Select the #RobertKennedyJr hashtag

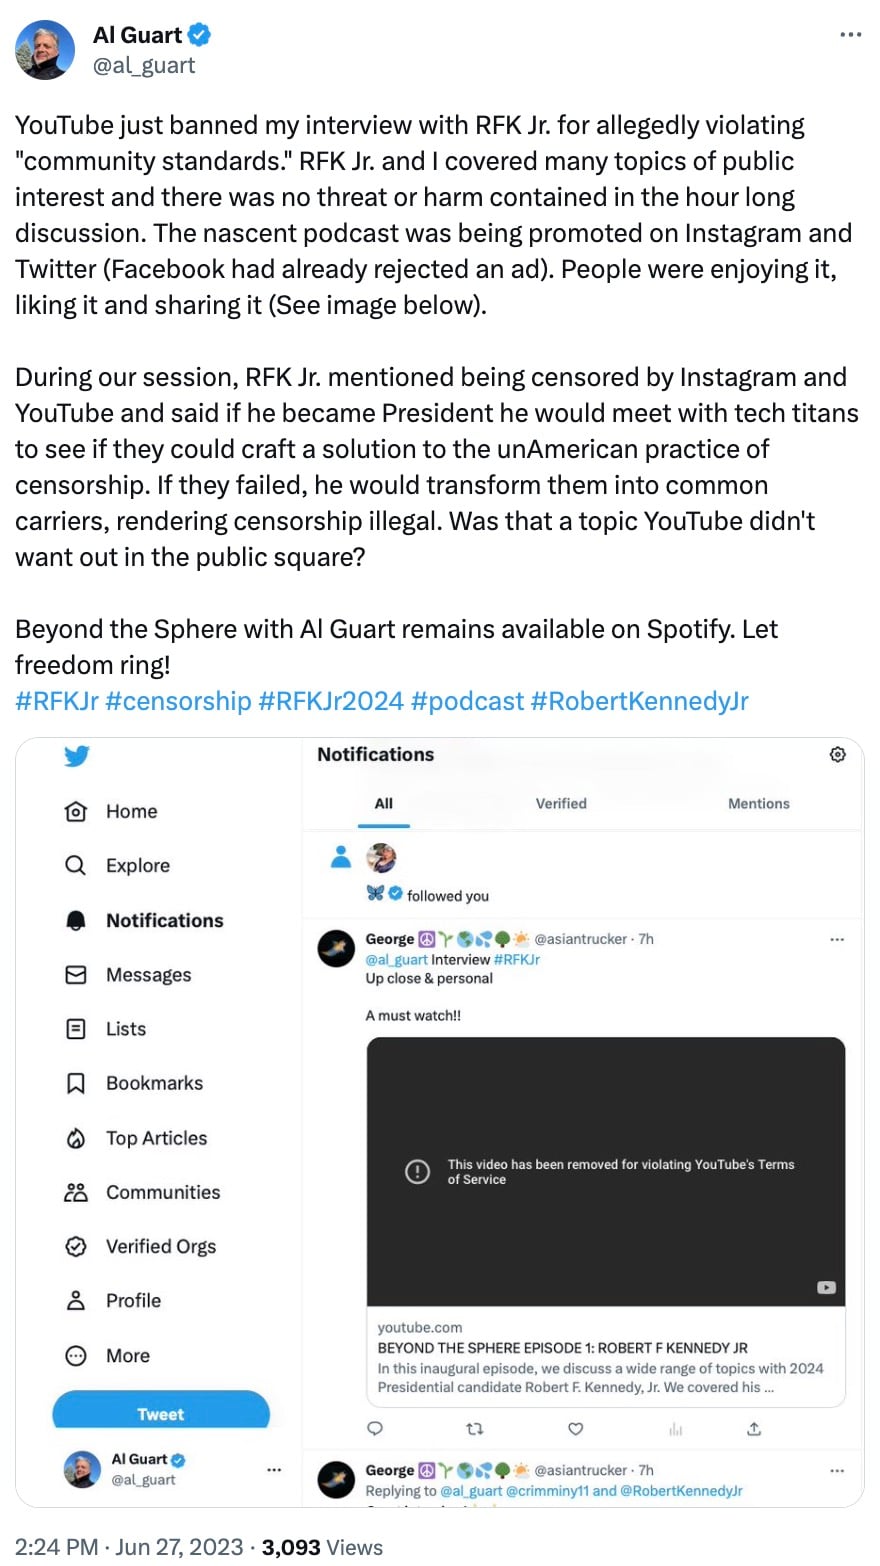pos(640,701)
